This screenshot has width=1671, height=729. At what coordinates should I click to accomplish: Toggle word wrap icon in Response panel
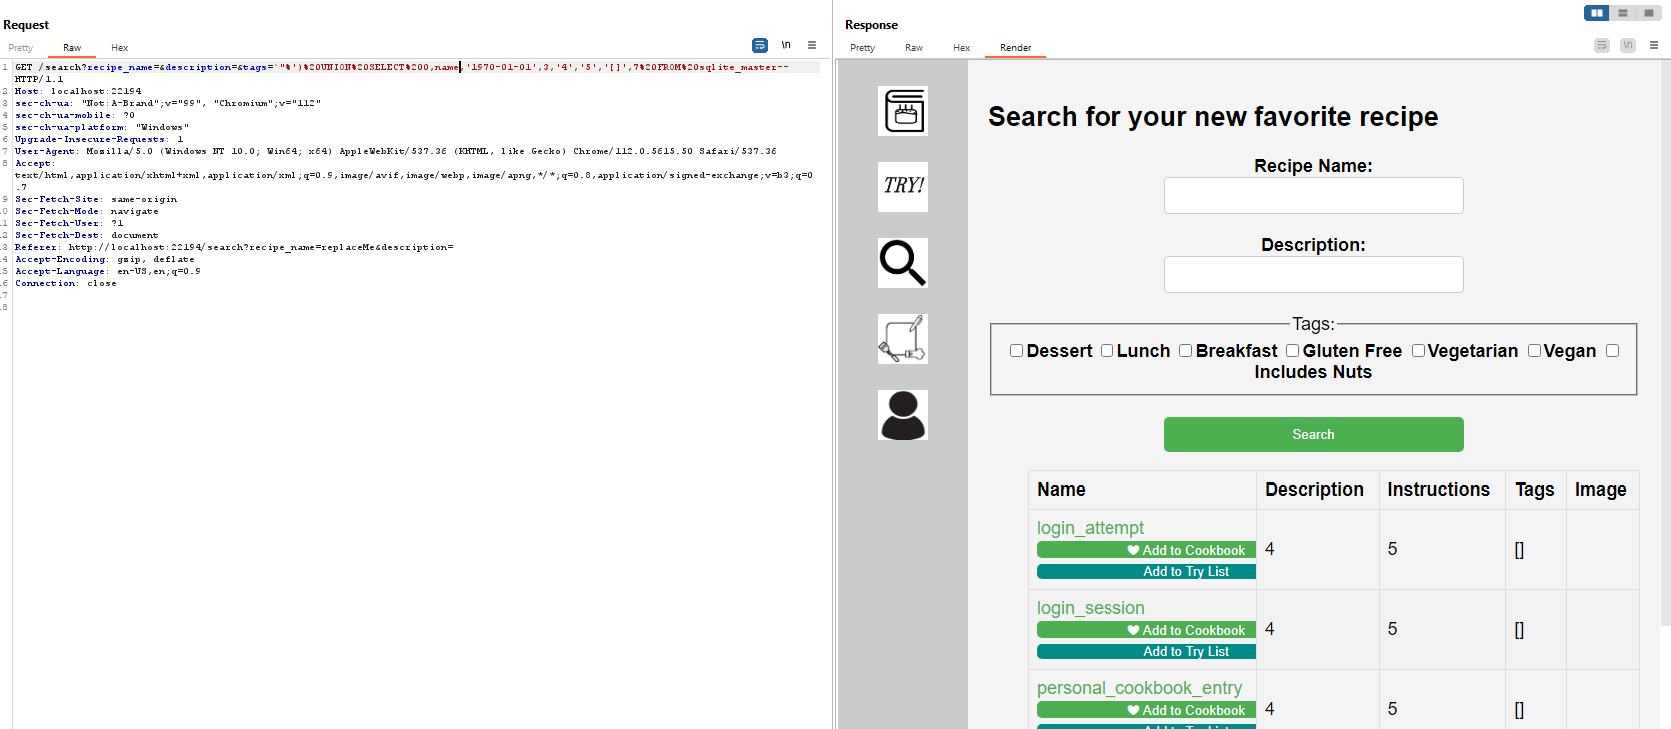(x=1602, y=45)
